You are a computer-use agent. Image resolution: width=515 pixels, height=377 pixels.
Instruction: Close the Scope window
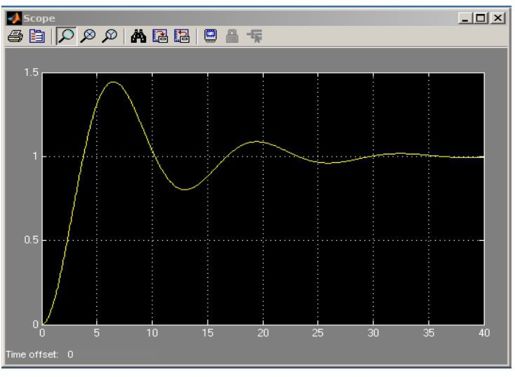pyautogui.click(x=498, y=18)
